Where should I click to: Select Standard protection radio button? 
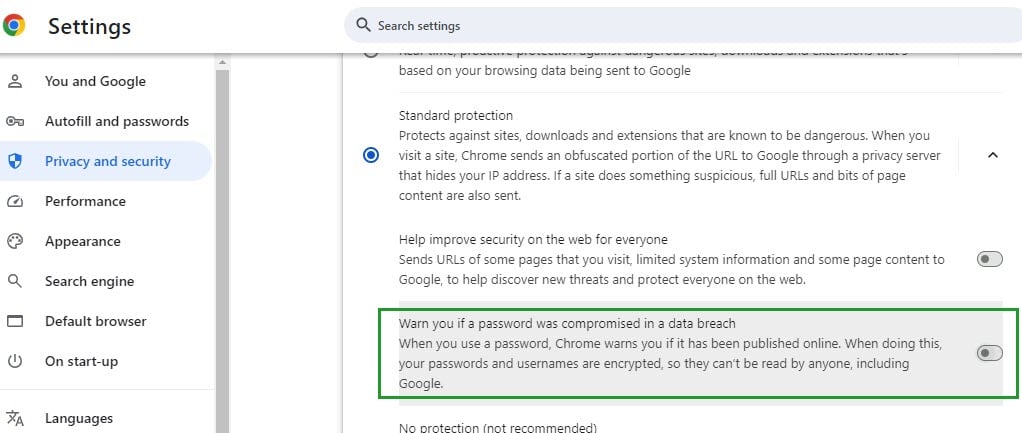(x=371, y=155)
